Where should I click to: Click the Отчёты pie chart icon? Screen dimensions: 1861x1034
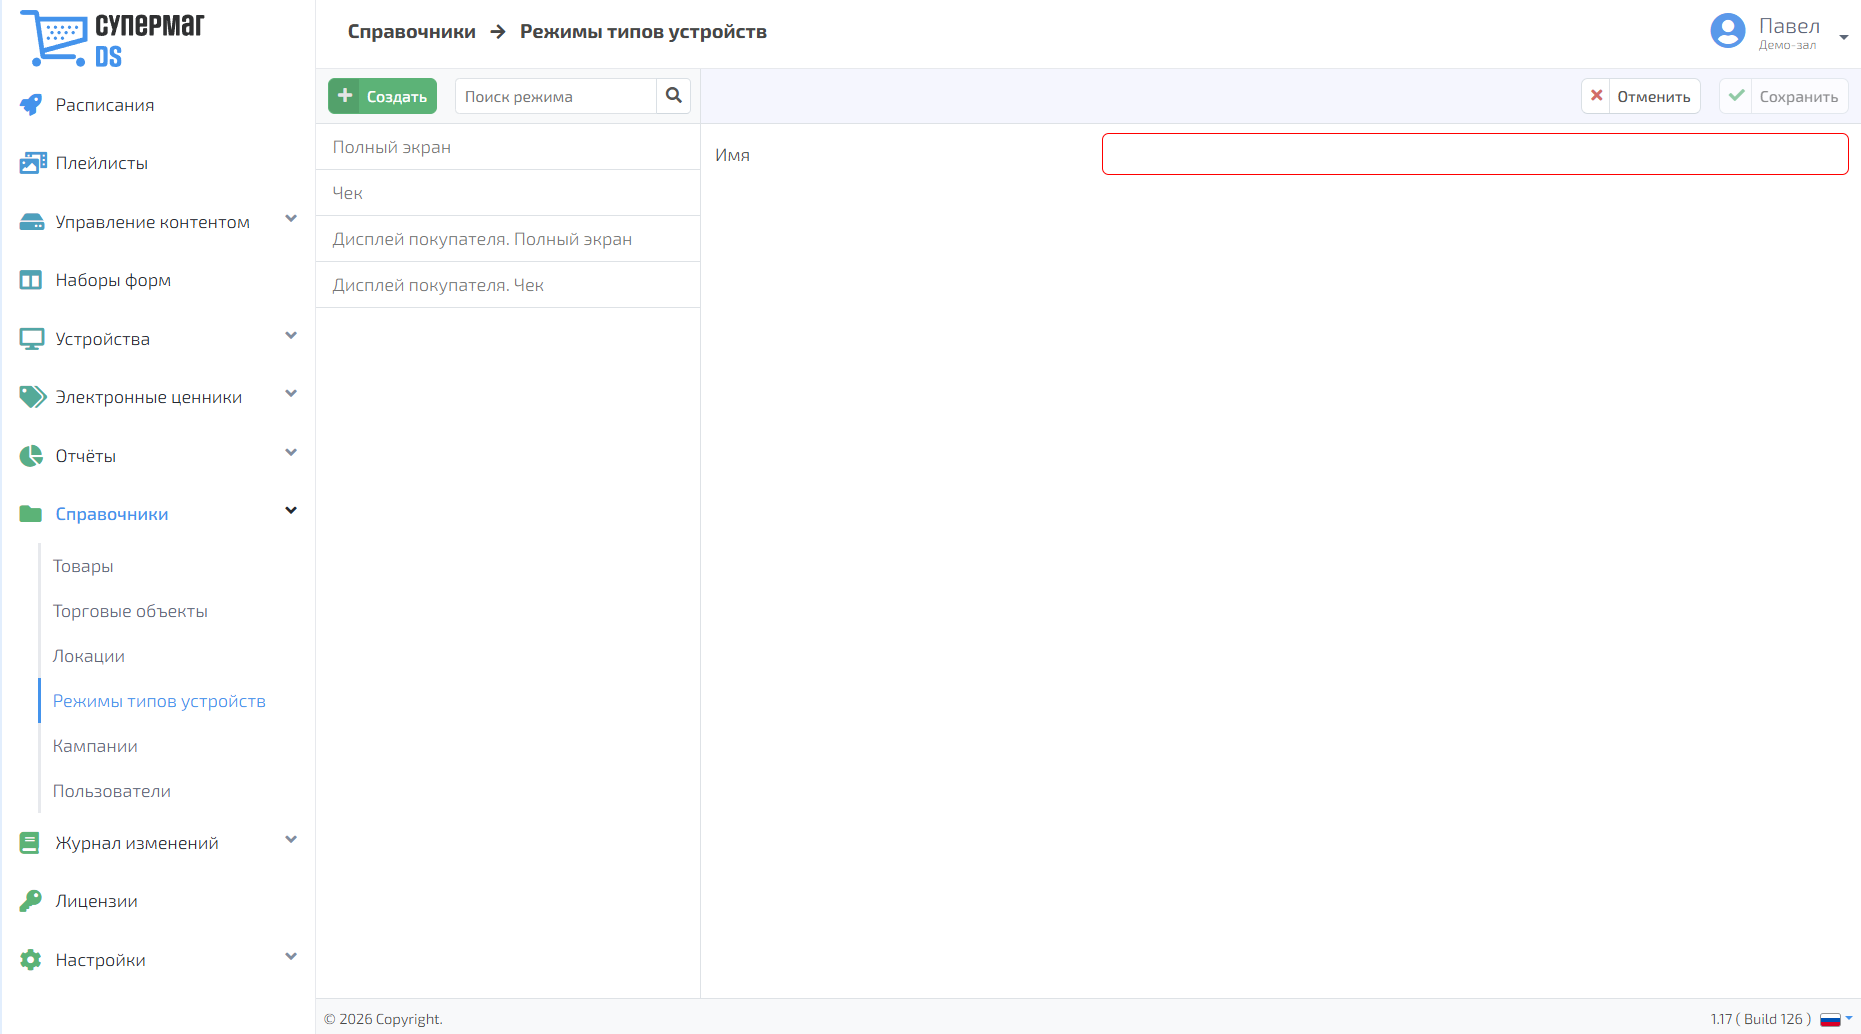[x=31, y=456]
